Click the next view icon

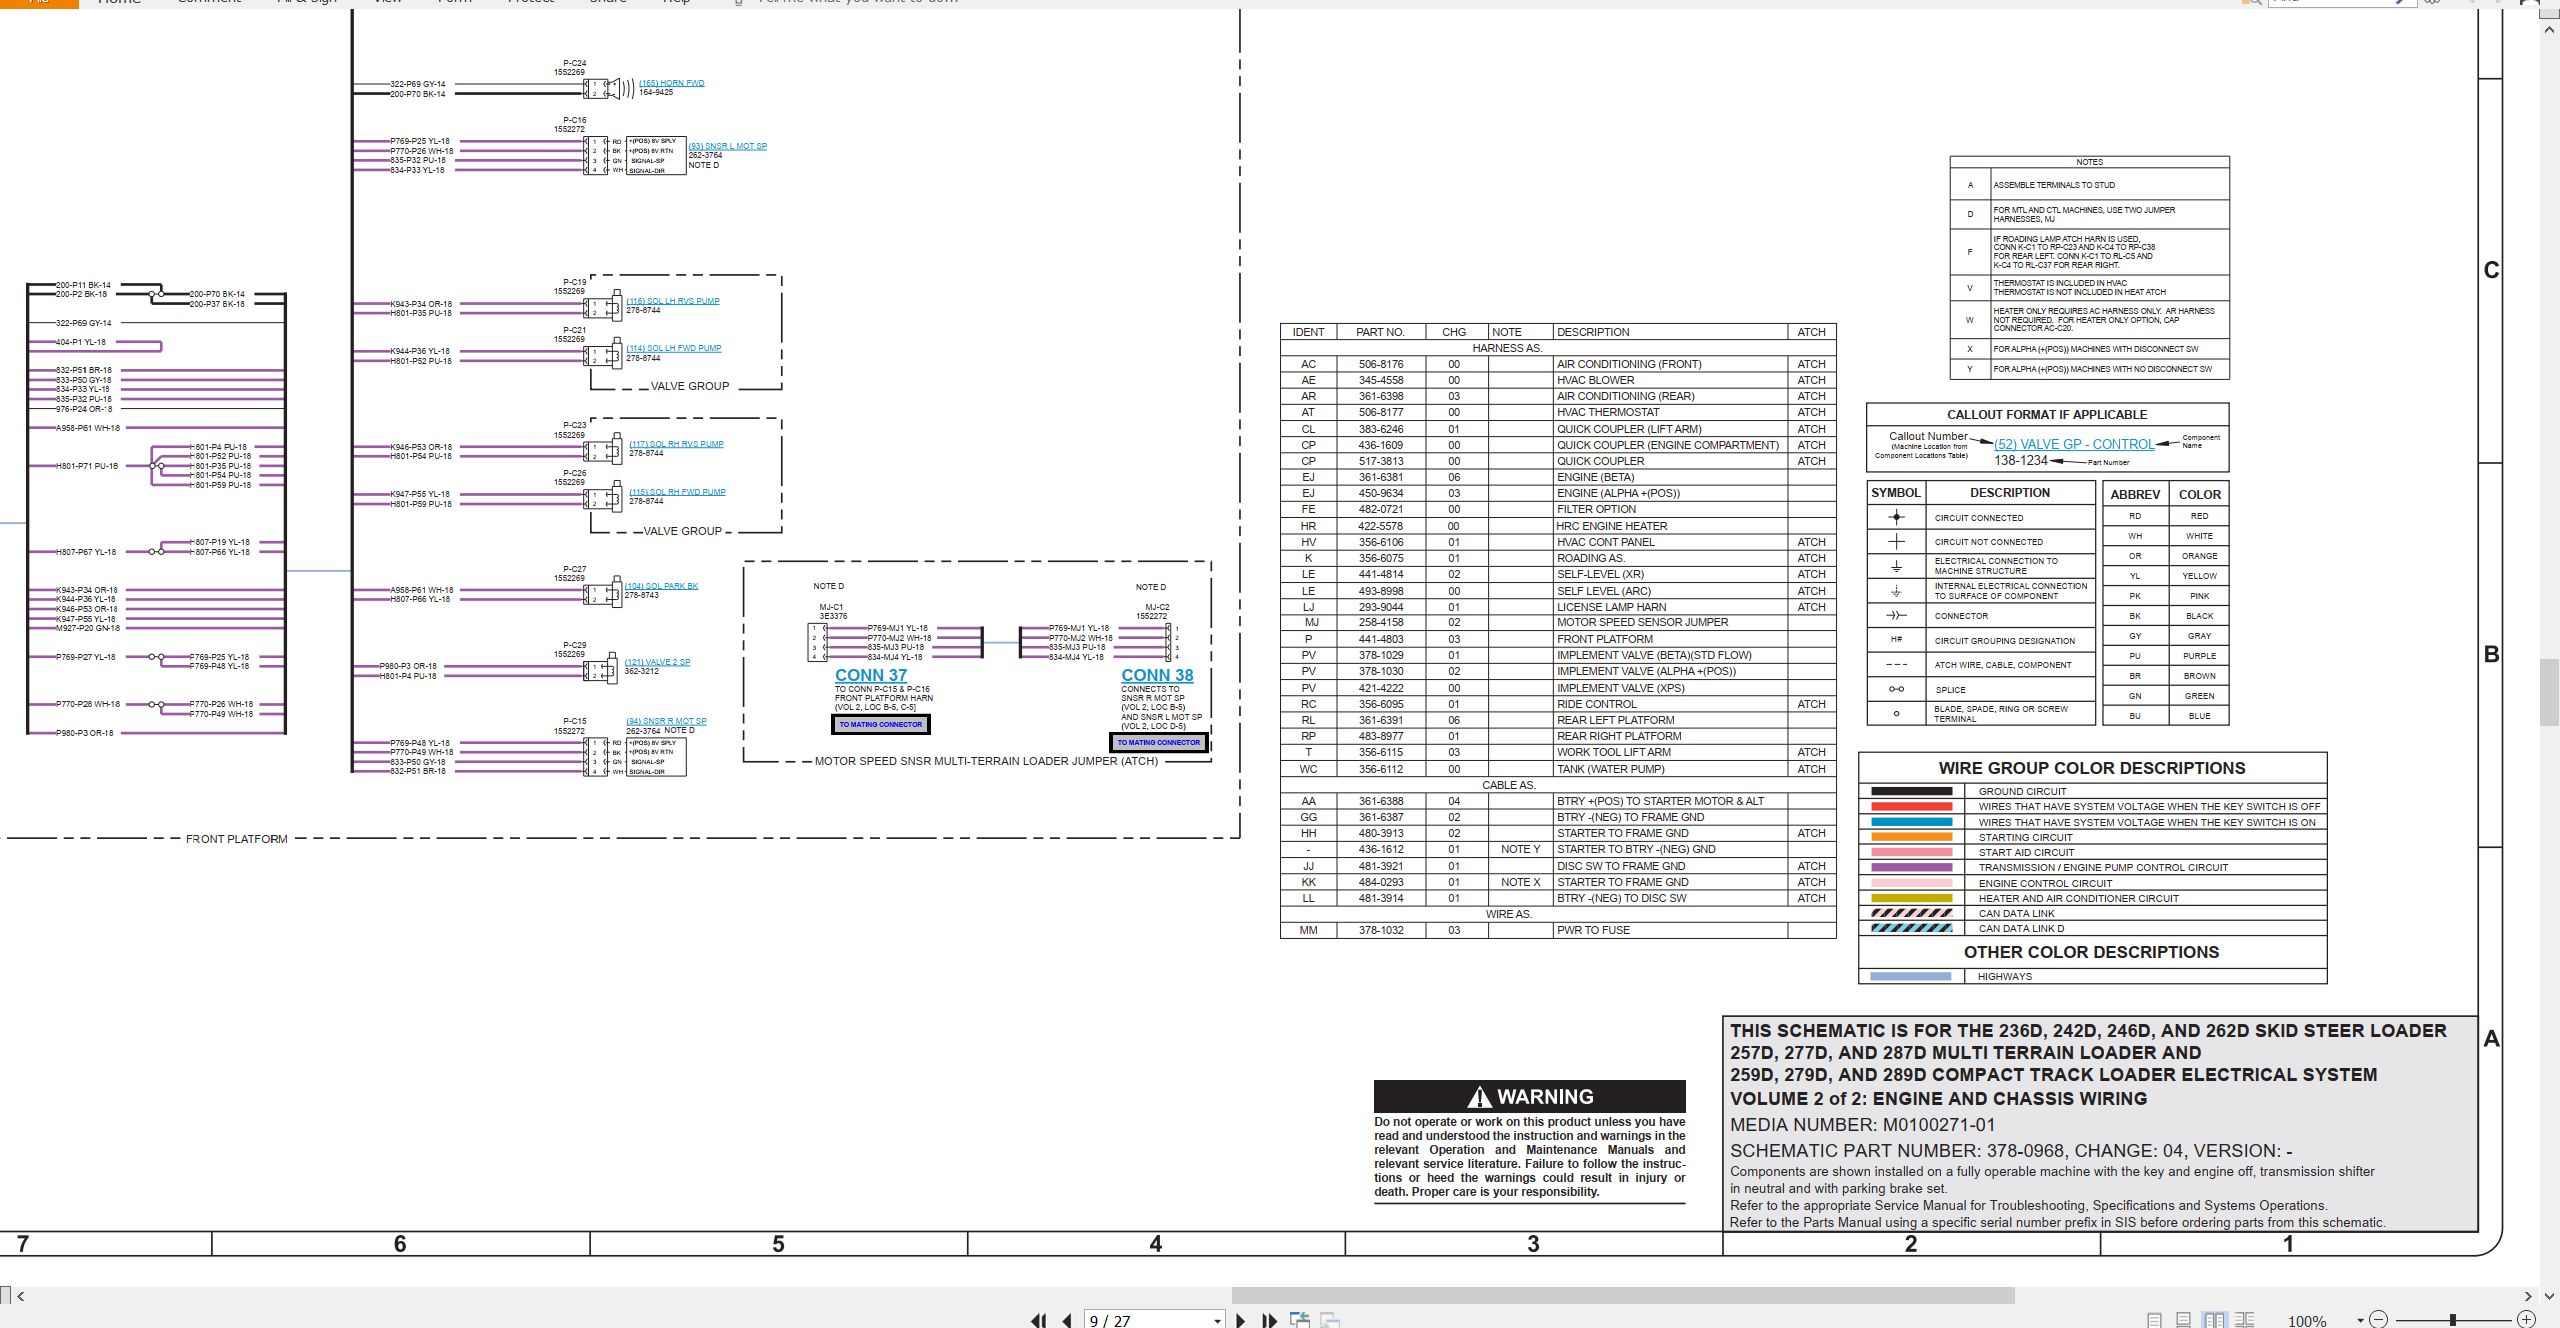(1330, 1320)
